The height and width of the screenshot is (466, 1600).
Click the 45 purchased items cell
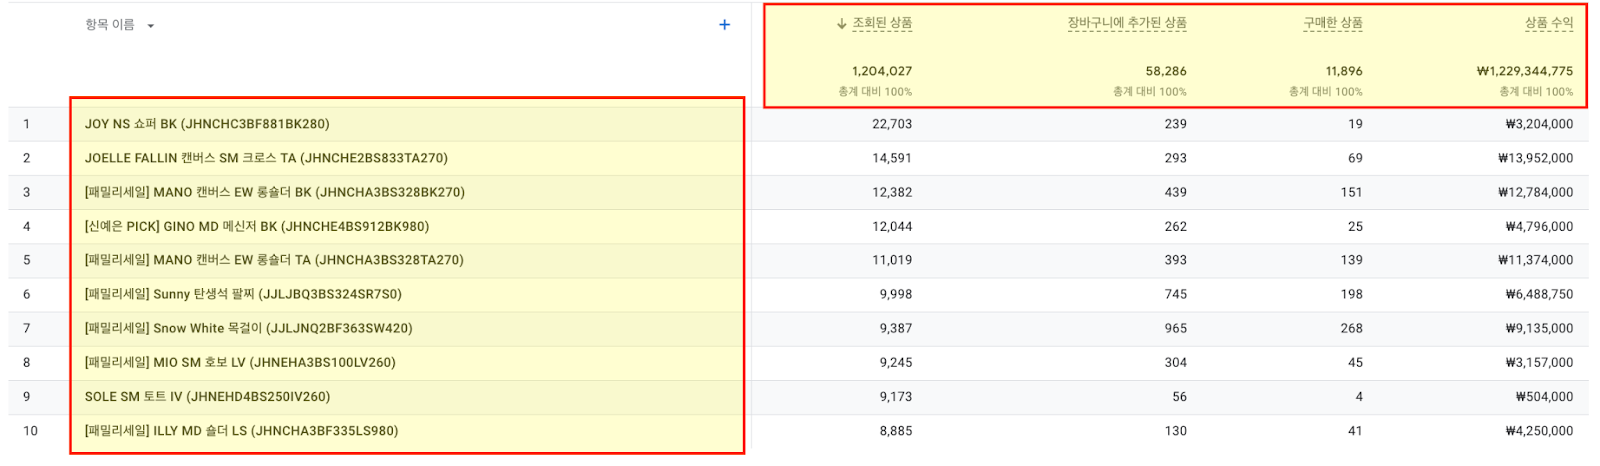1355,362
